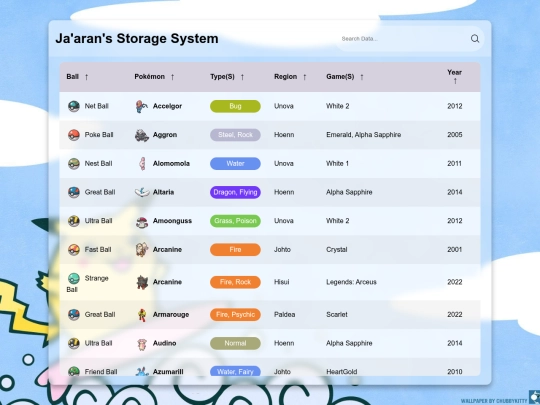Click the Strange Ball icon

point(74,278)
